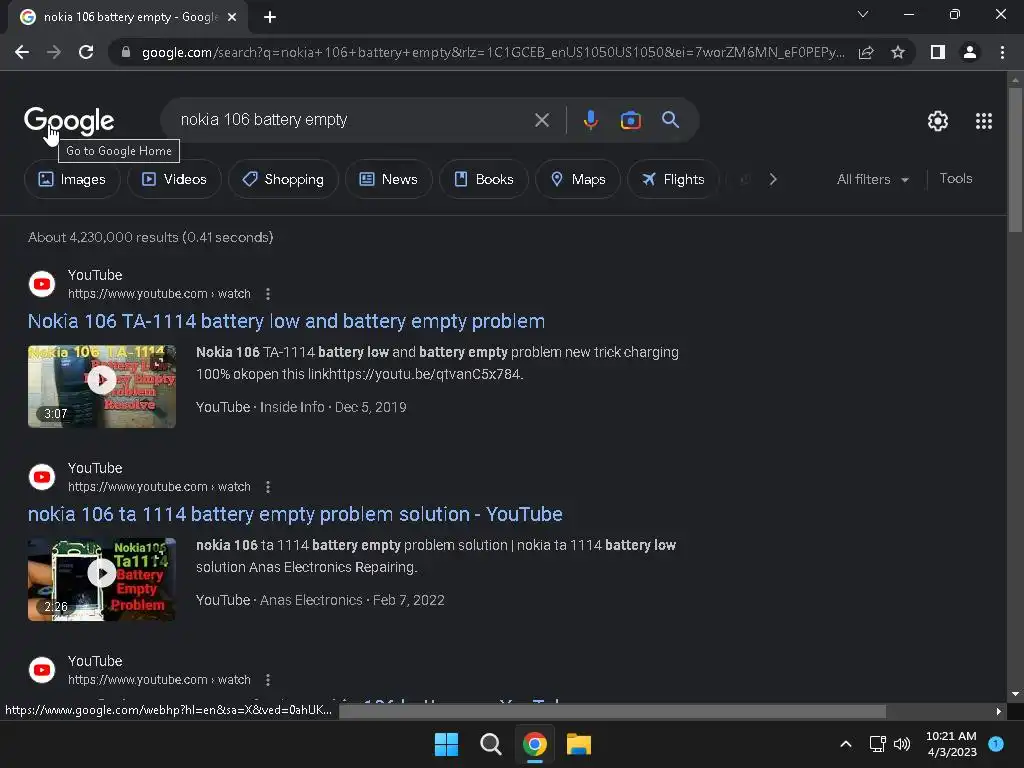This screenshot has width=1024, height=768.
Task: Play the 2:26 video thumbnail
Action: pos(102,579)
